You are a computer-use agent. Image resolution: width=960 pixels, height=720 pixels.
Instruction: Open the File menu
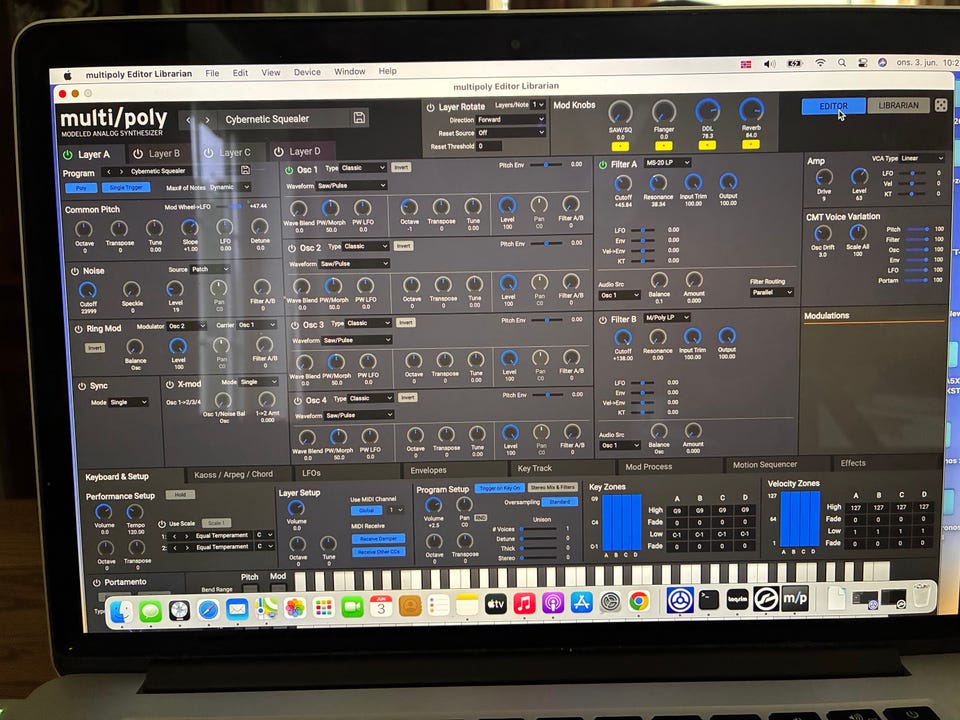pyautogui.click(x=212, y=73)
